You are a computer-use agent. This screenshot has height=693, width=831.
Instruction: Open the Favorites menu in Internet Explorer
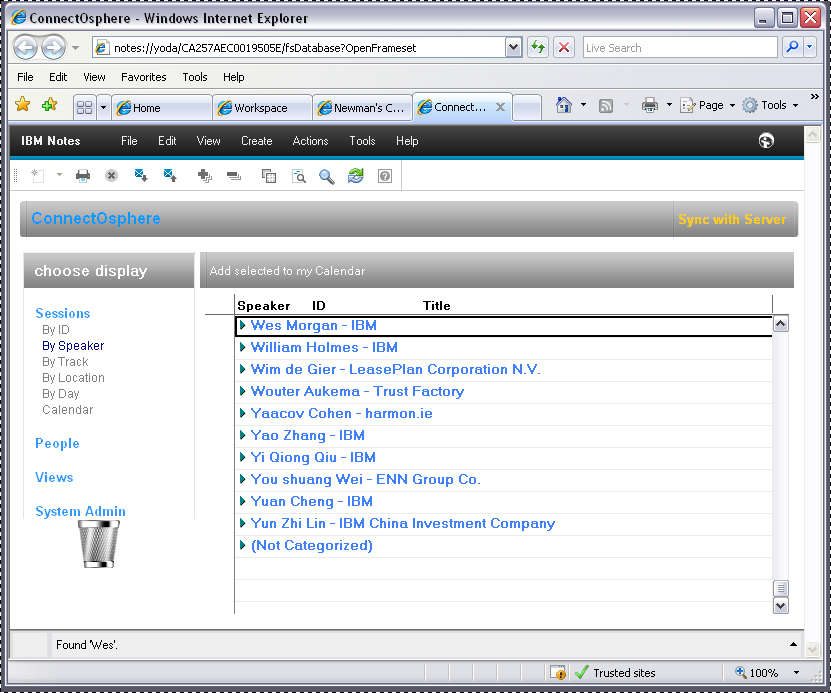point(143,77)
